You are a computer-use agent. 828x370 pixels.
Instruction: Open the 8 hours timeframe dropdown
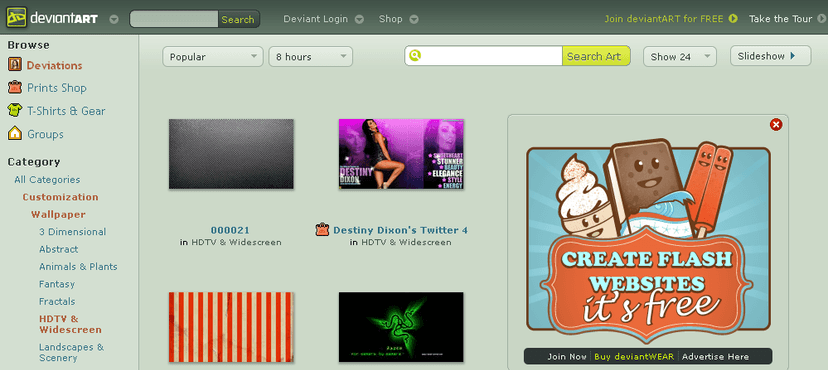pyautogui.click(x=310, y=56)
